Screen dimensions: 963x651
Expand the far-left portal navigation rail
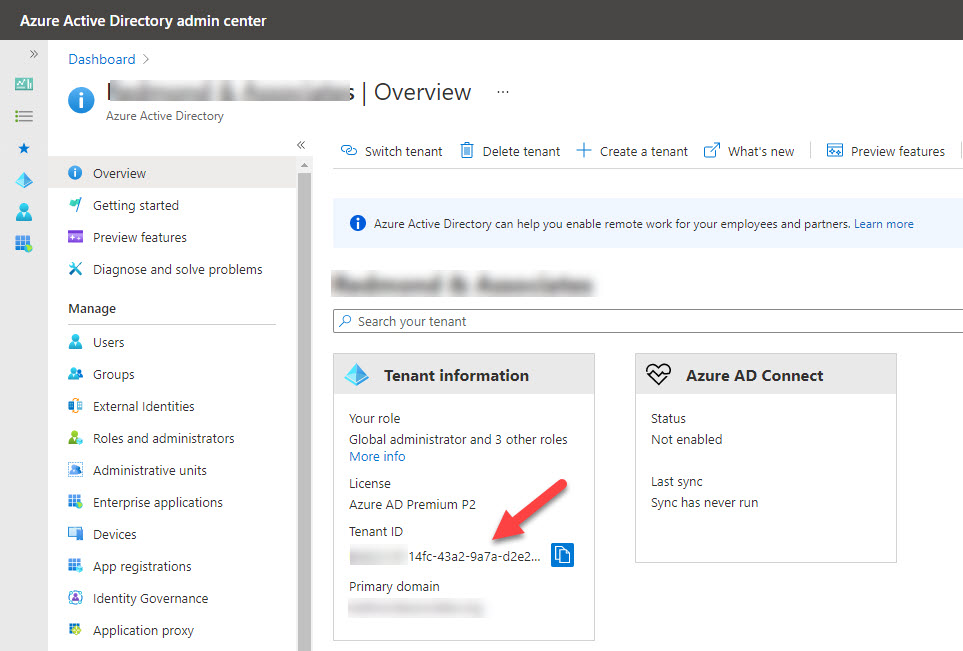point(34,54)
